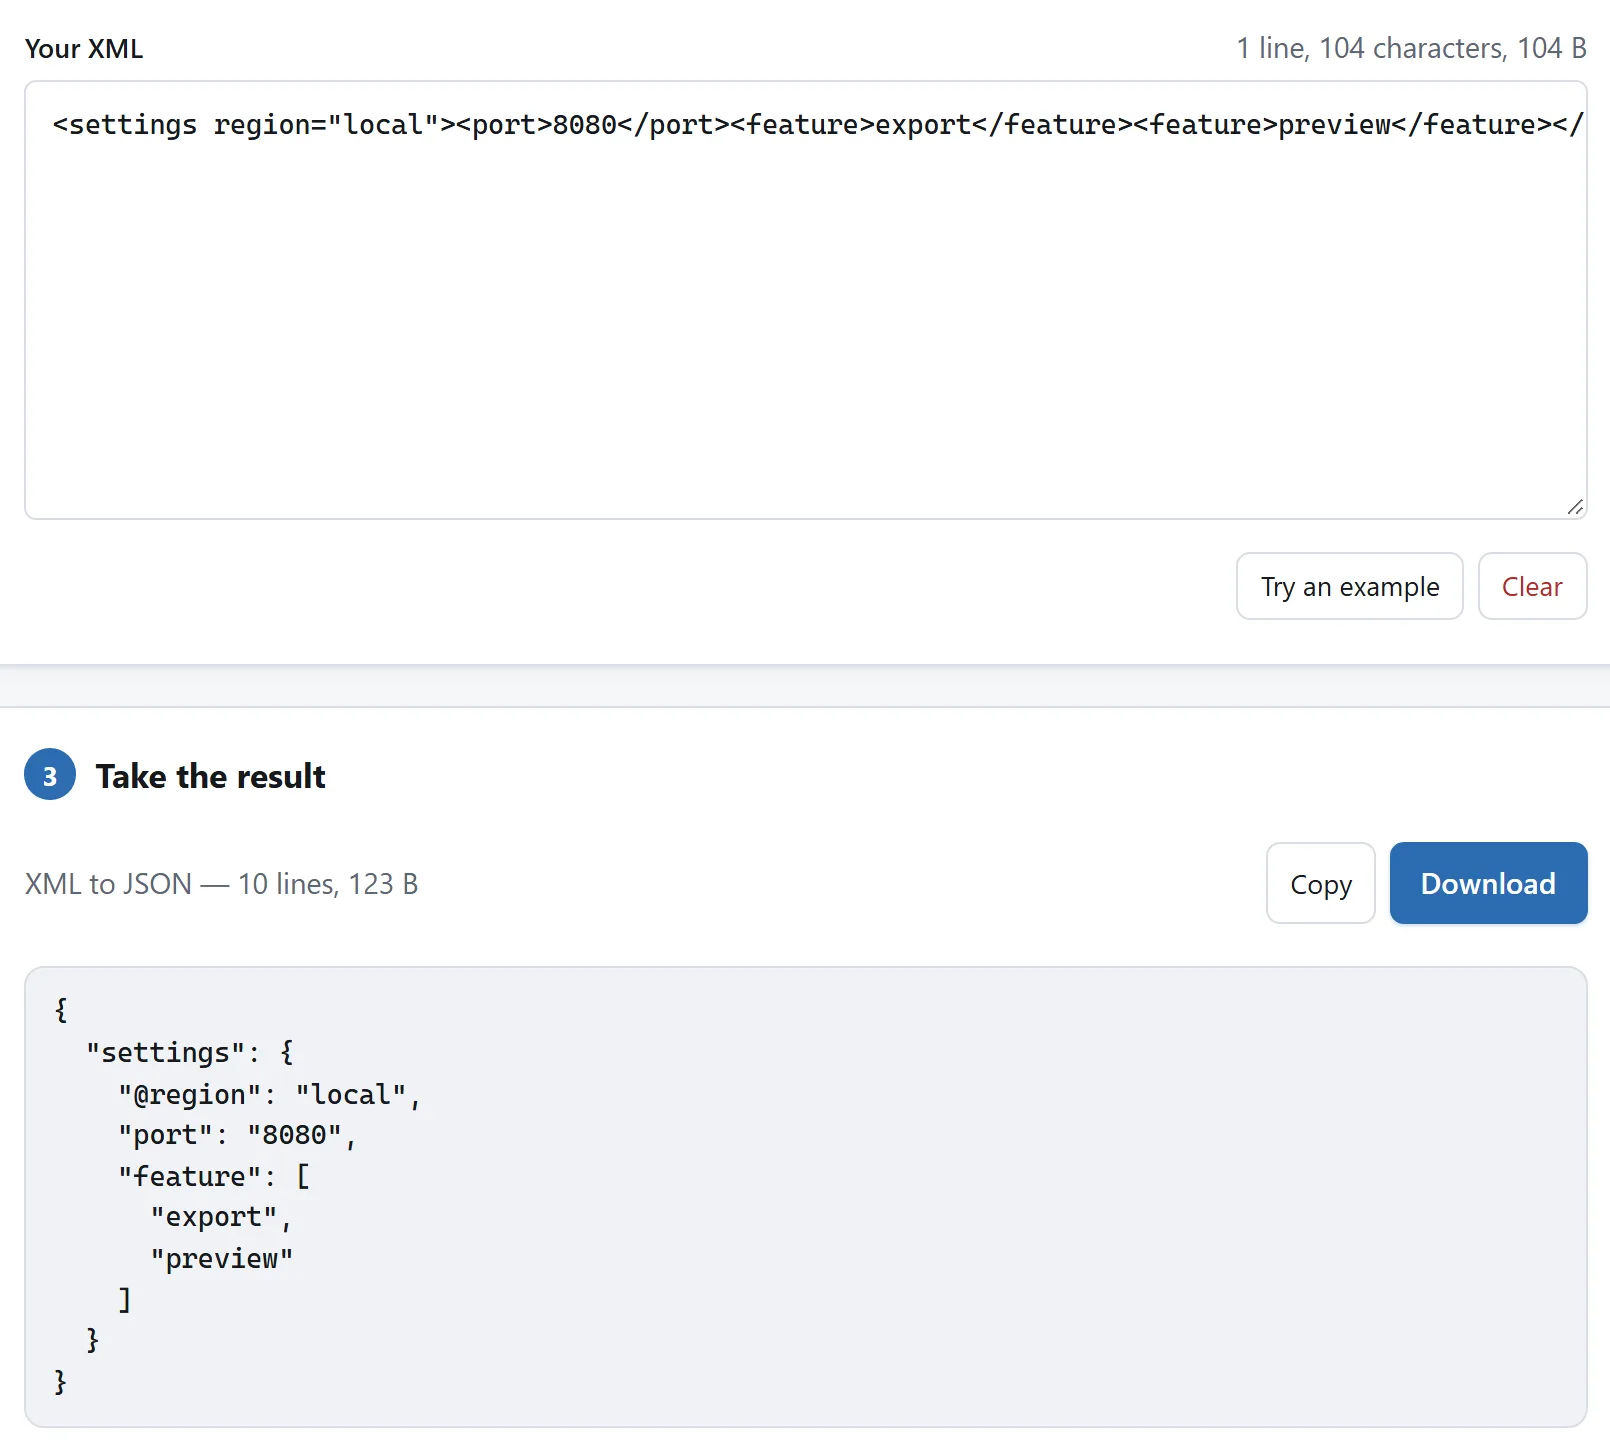Click the "@region": "local" output line

270,1094
